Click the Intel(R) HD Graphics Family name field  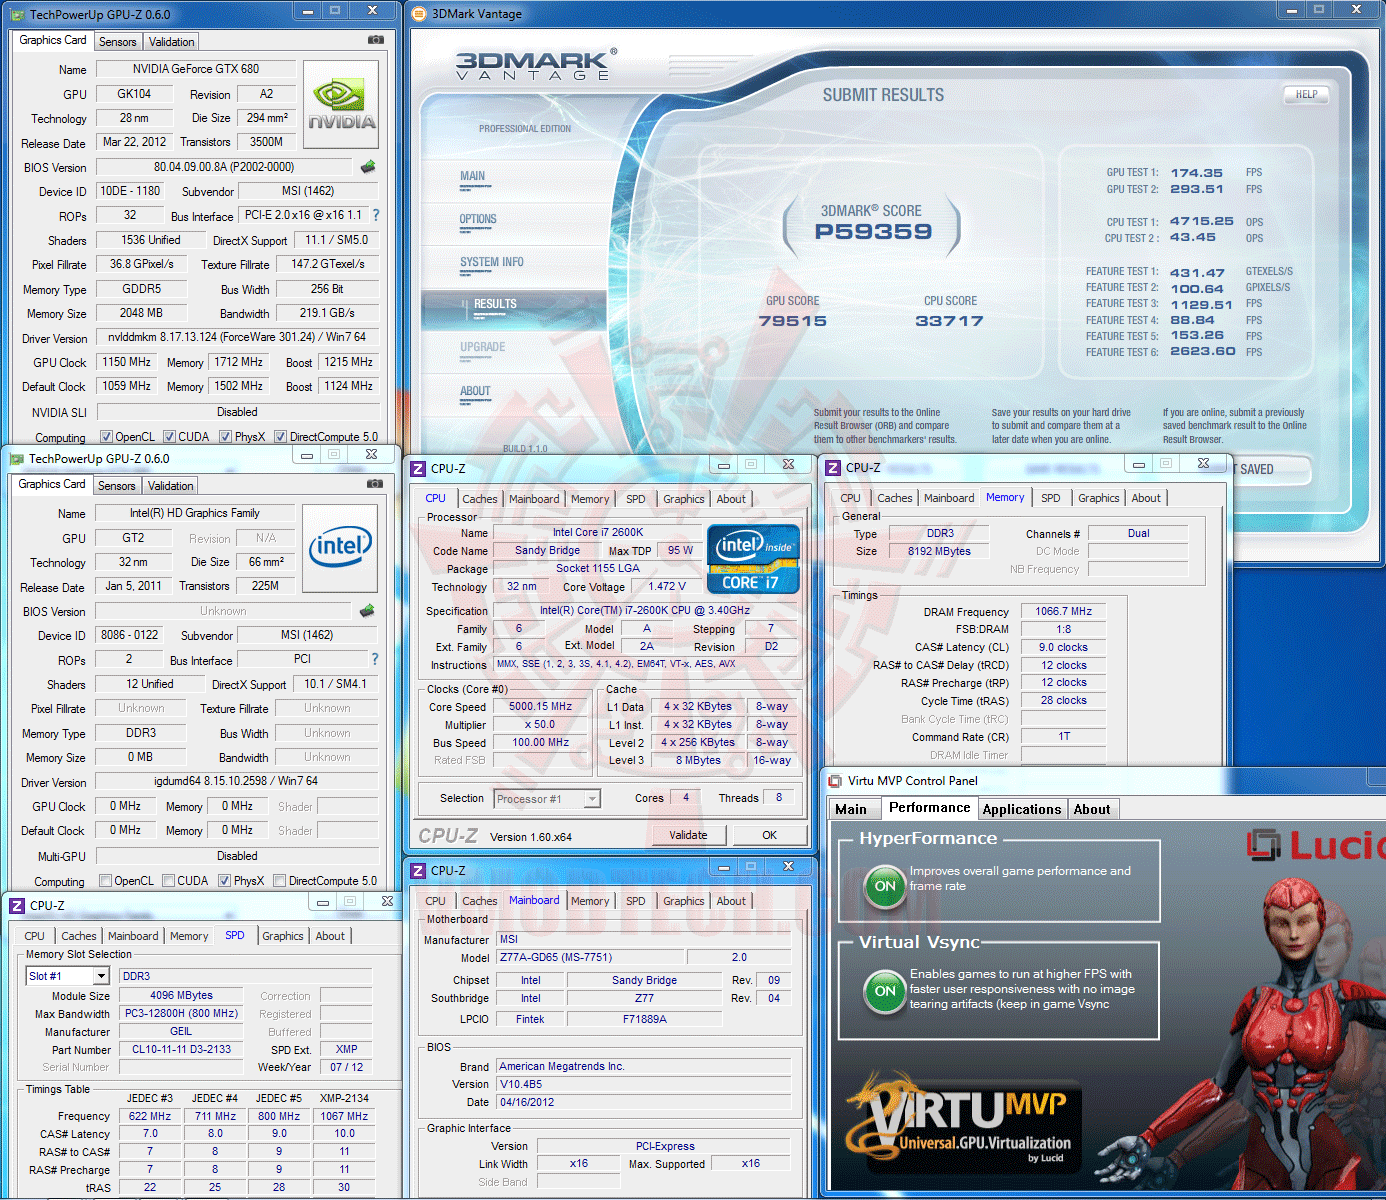click(195, 513)
